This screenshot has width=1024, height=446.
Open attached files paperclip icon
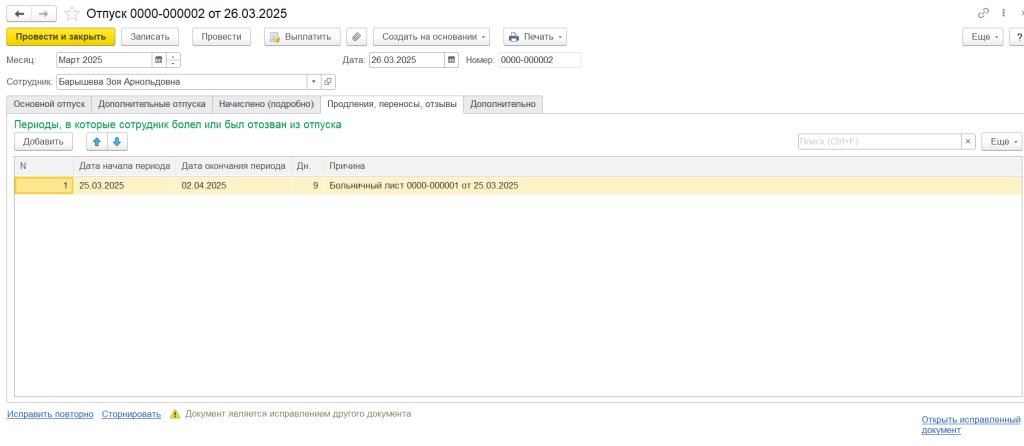pos(357,37)
